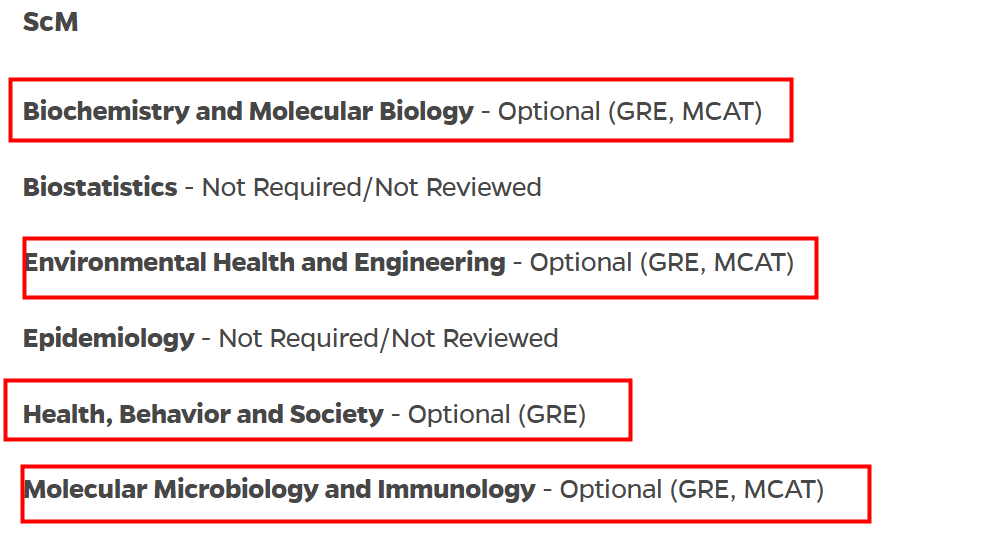Click the word "GRE" in the Molecular Microbiology line
Screen dimensions: 1001x536
coord(703,490)
